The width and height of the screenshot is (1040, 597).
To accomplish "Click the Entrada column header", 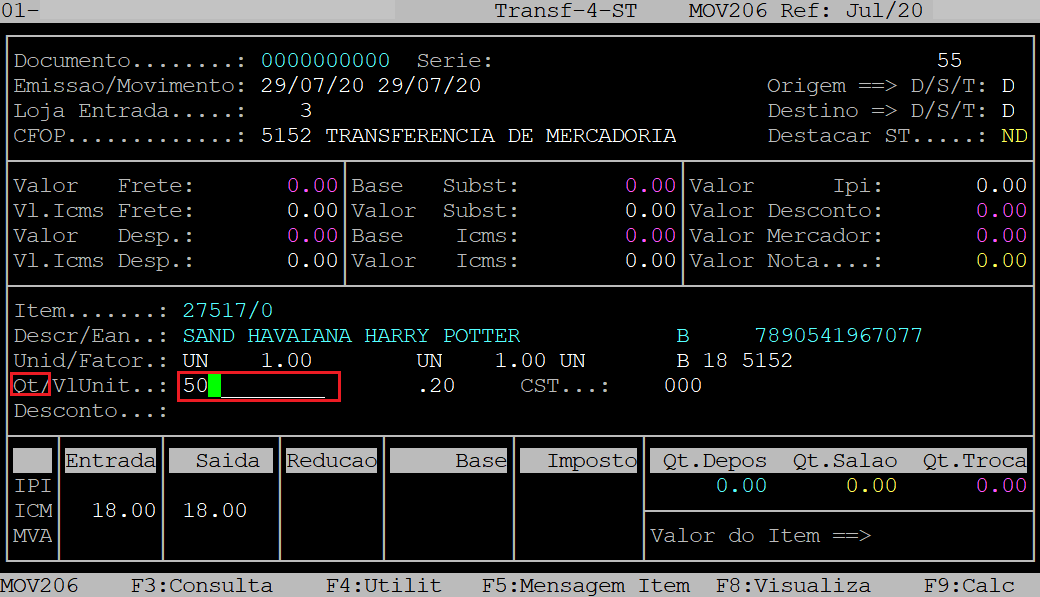I will click(110, 461).
